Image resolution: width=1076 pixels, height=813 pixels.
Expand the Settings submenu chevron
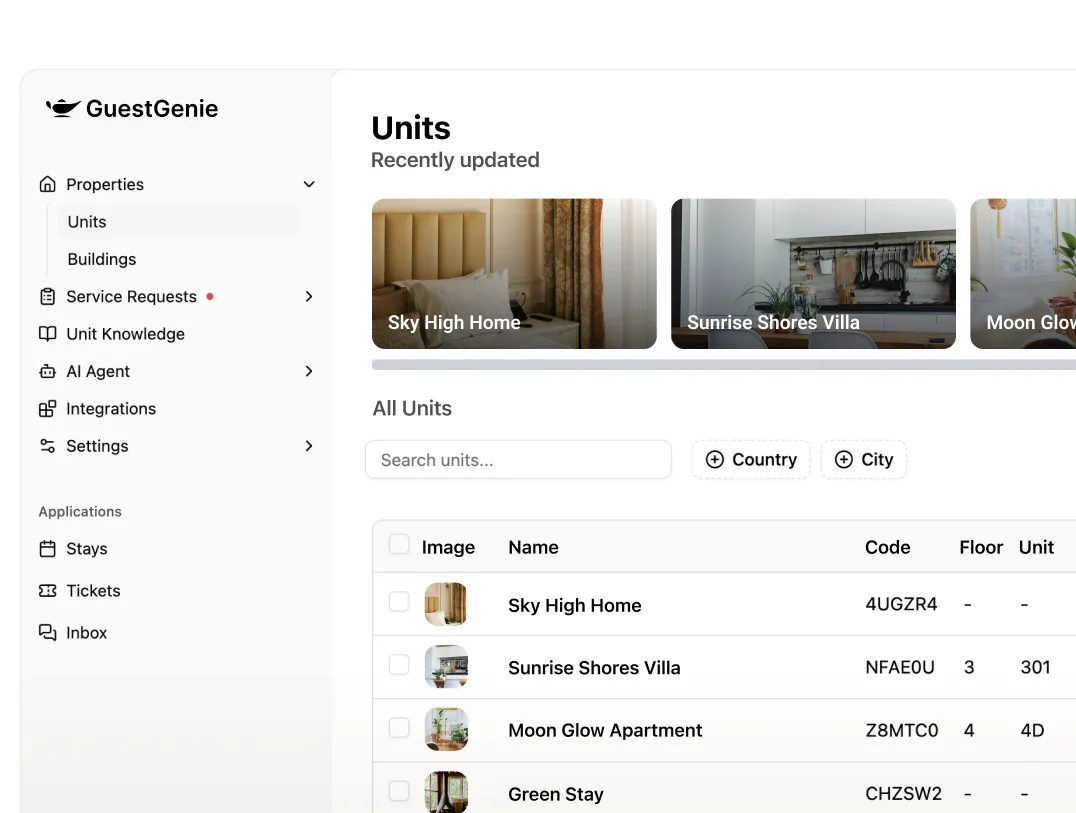coord(309,446)
